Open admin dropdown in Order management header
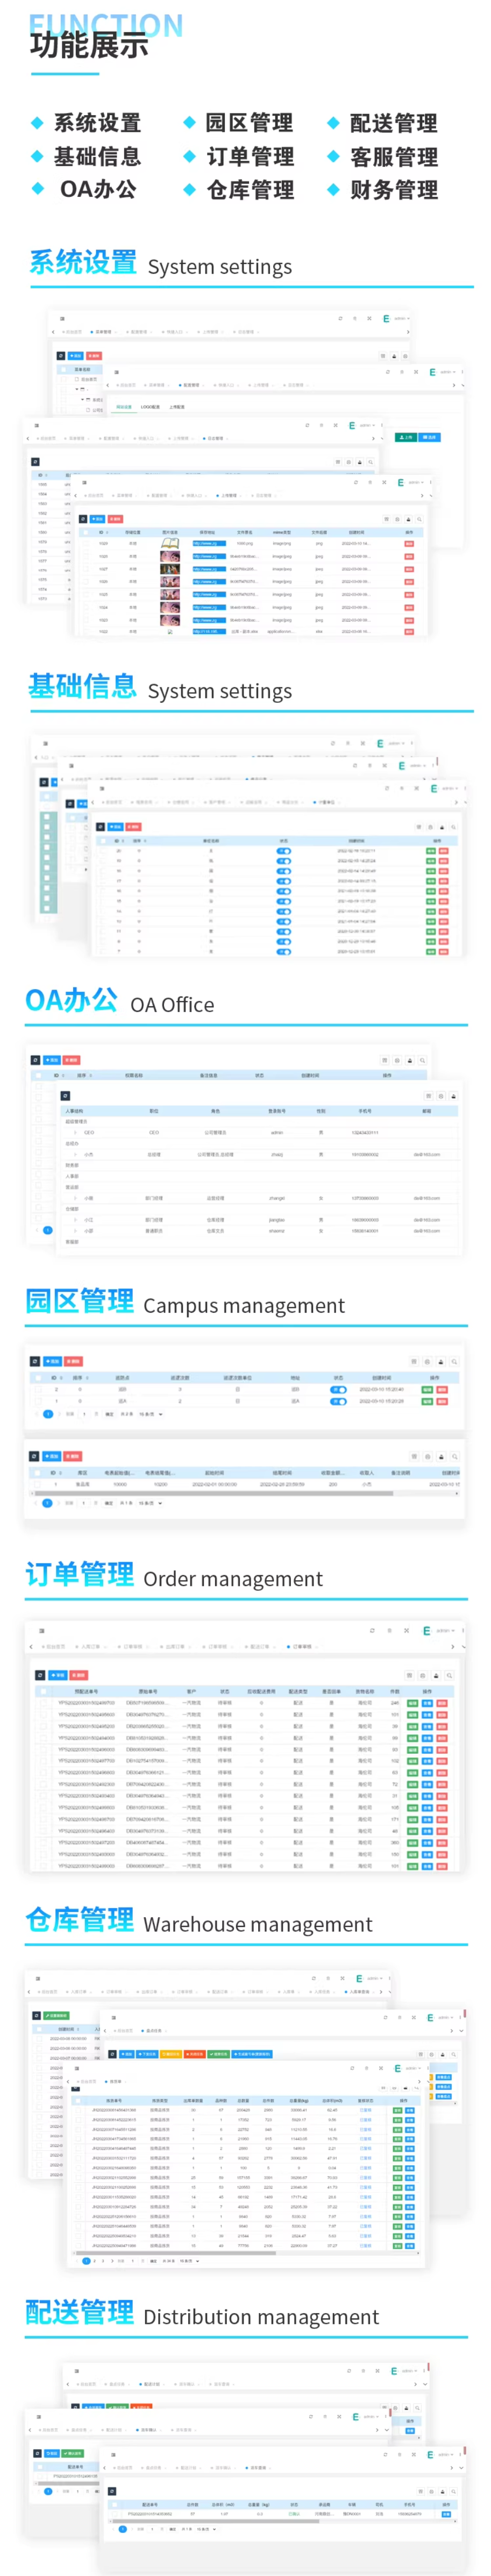The image size is (491, 2576). [444, 1630]
